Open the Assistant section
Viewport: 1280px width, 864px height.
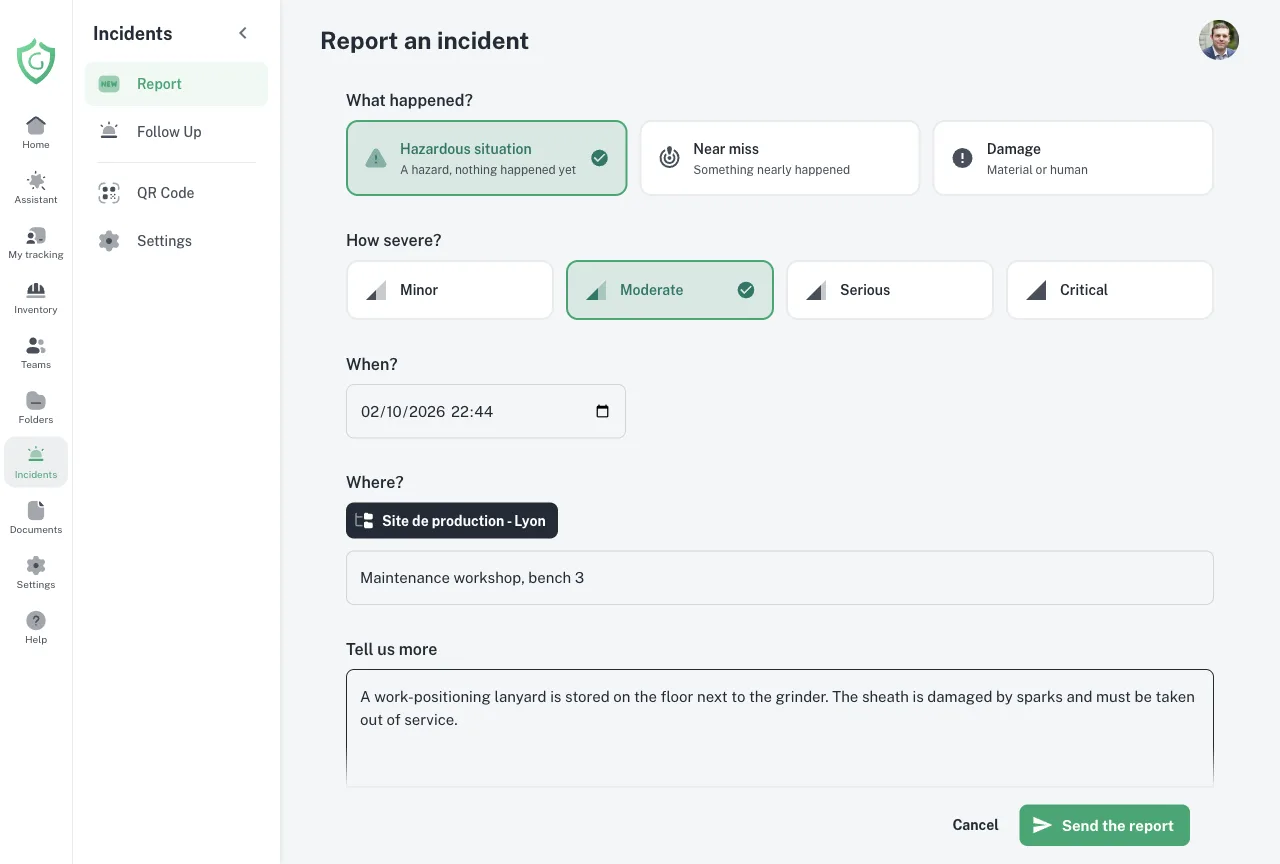point(36,187)
